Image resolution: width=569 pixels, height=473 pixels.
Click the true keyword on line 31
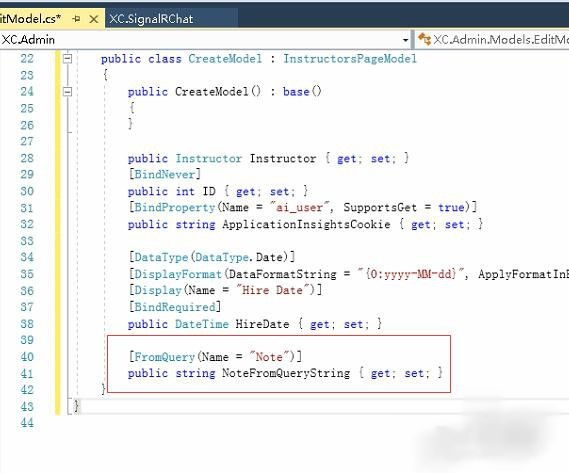coord(451,207)
